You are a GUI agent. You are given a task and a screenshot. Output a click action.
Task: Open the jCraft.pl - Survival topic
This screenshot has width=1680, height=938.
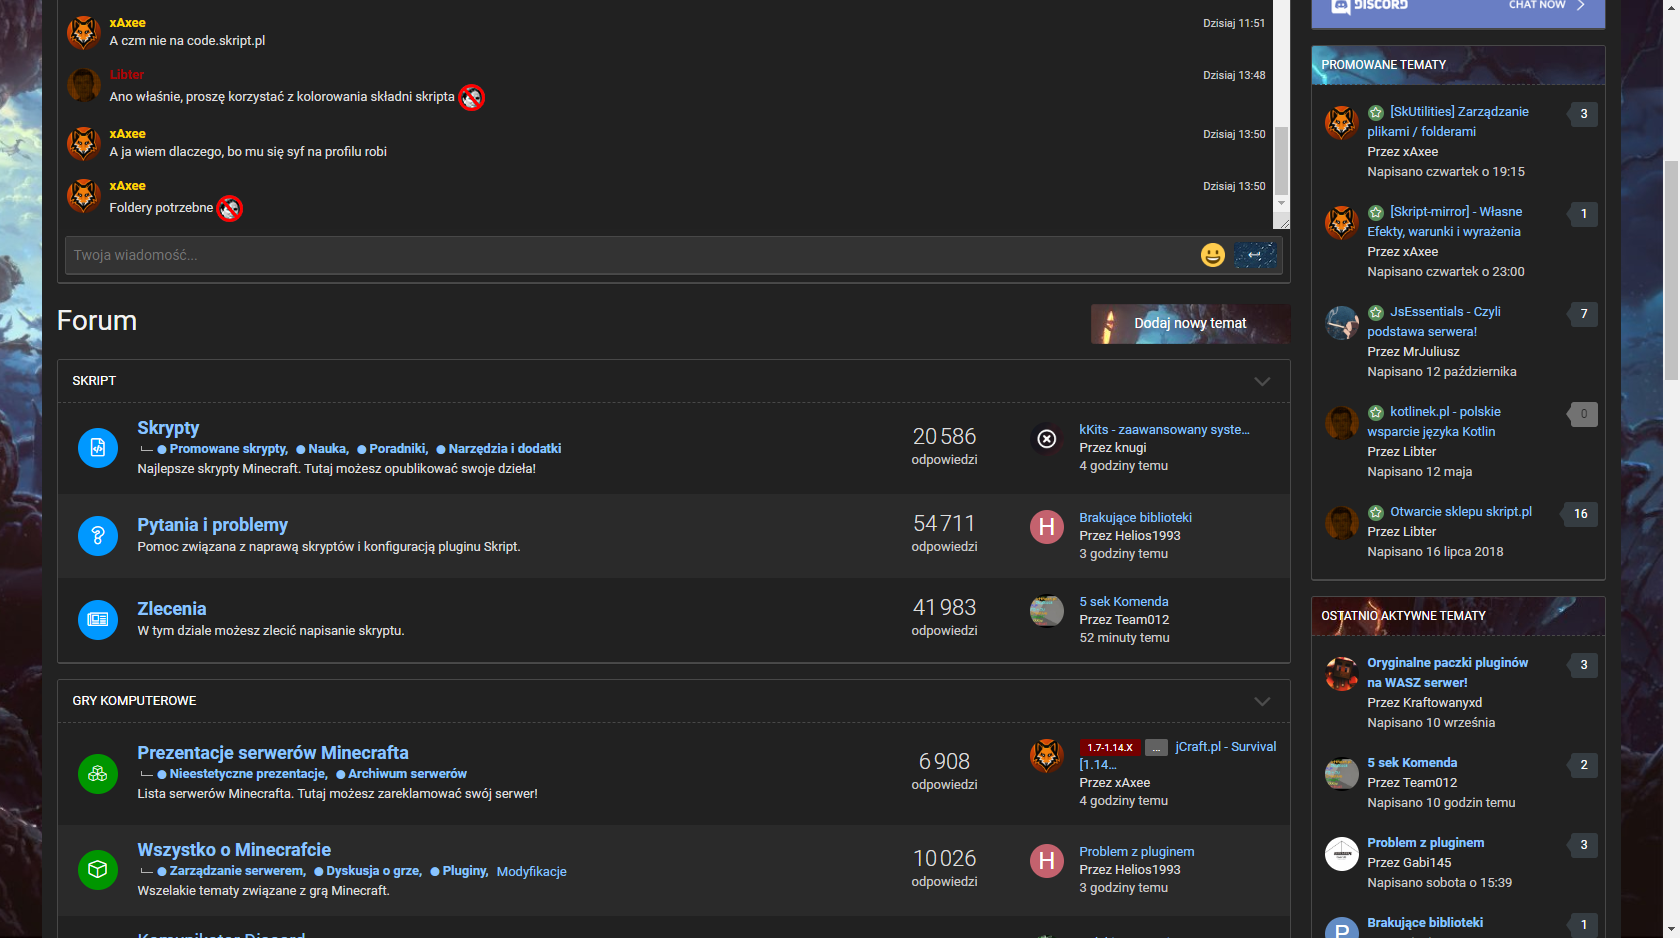tap(1225, 747)
